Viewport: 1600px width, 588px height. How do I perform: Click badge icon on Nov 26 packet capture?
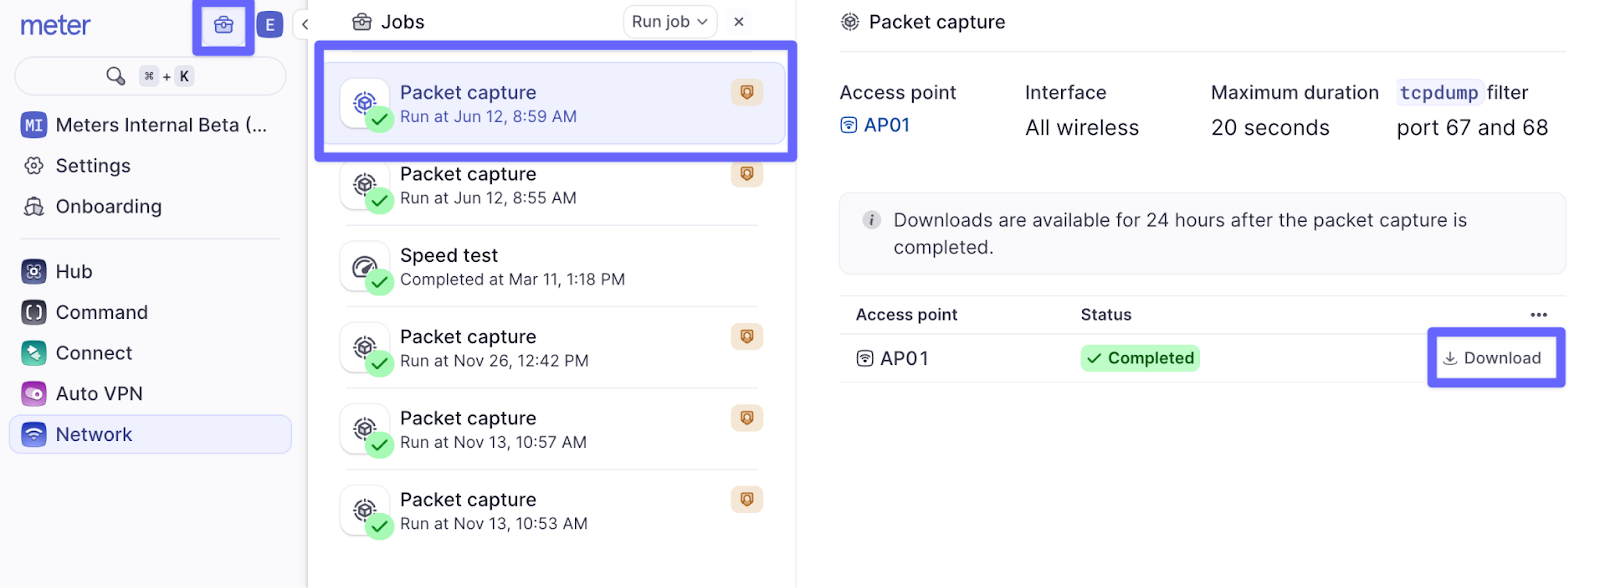click(746, 337)
